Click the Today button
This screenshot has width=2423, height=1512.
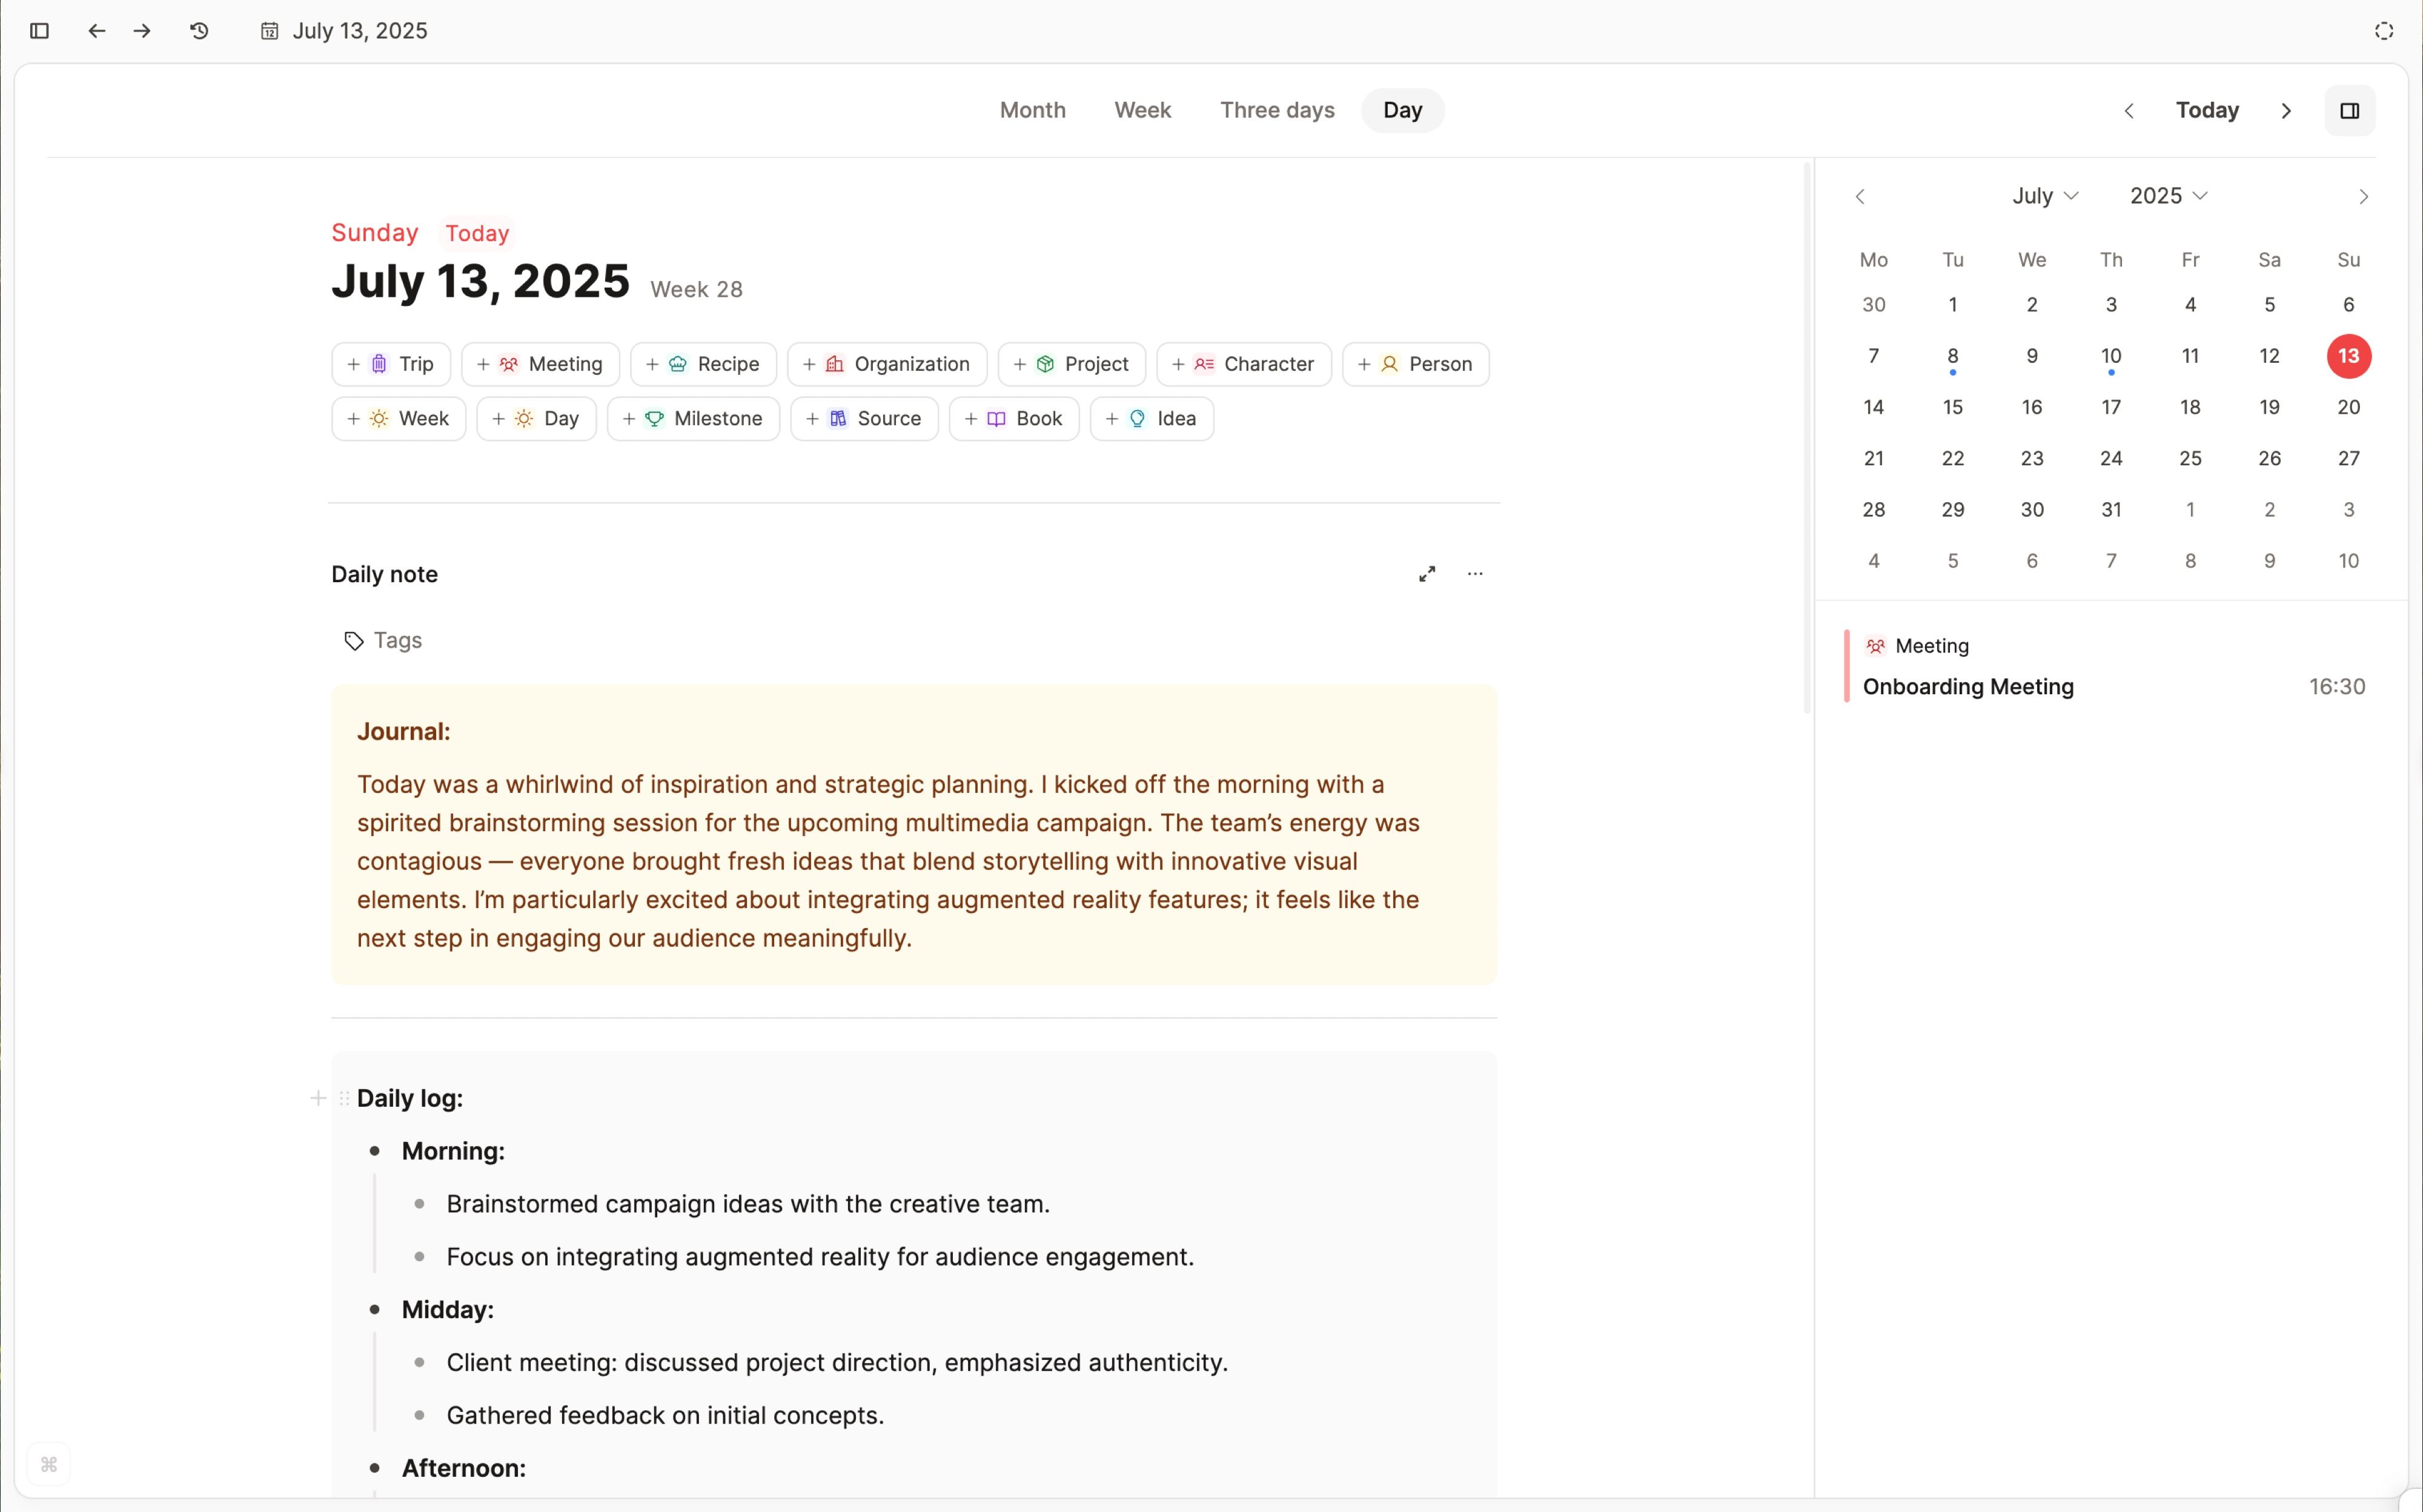pyautogui.click(x=2207, y=110)
